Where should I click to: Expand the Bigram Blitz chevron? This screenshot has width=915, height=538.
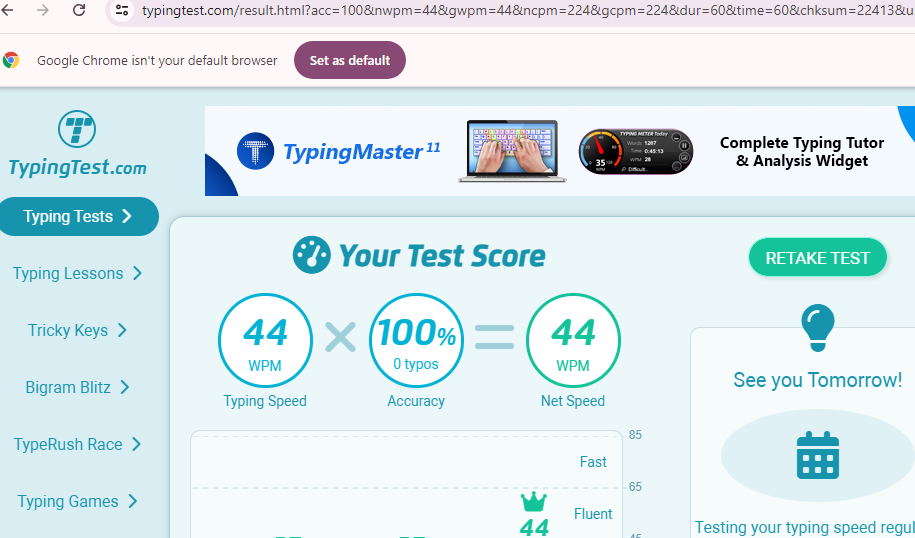[124, 387]
